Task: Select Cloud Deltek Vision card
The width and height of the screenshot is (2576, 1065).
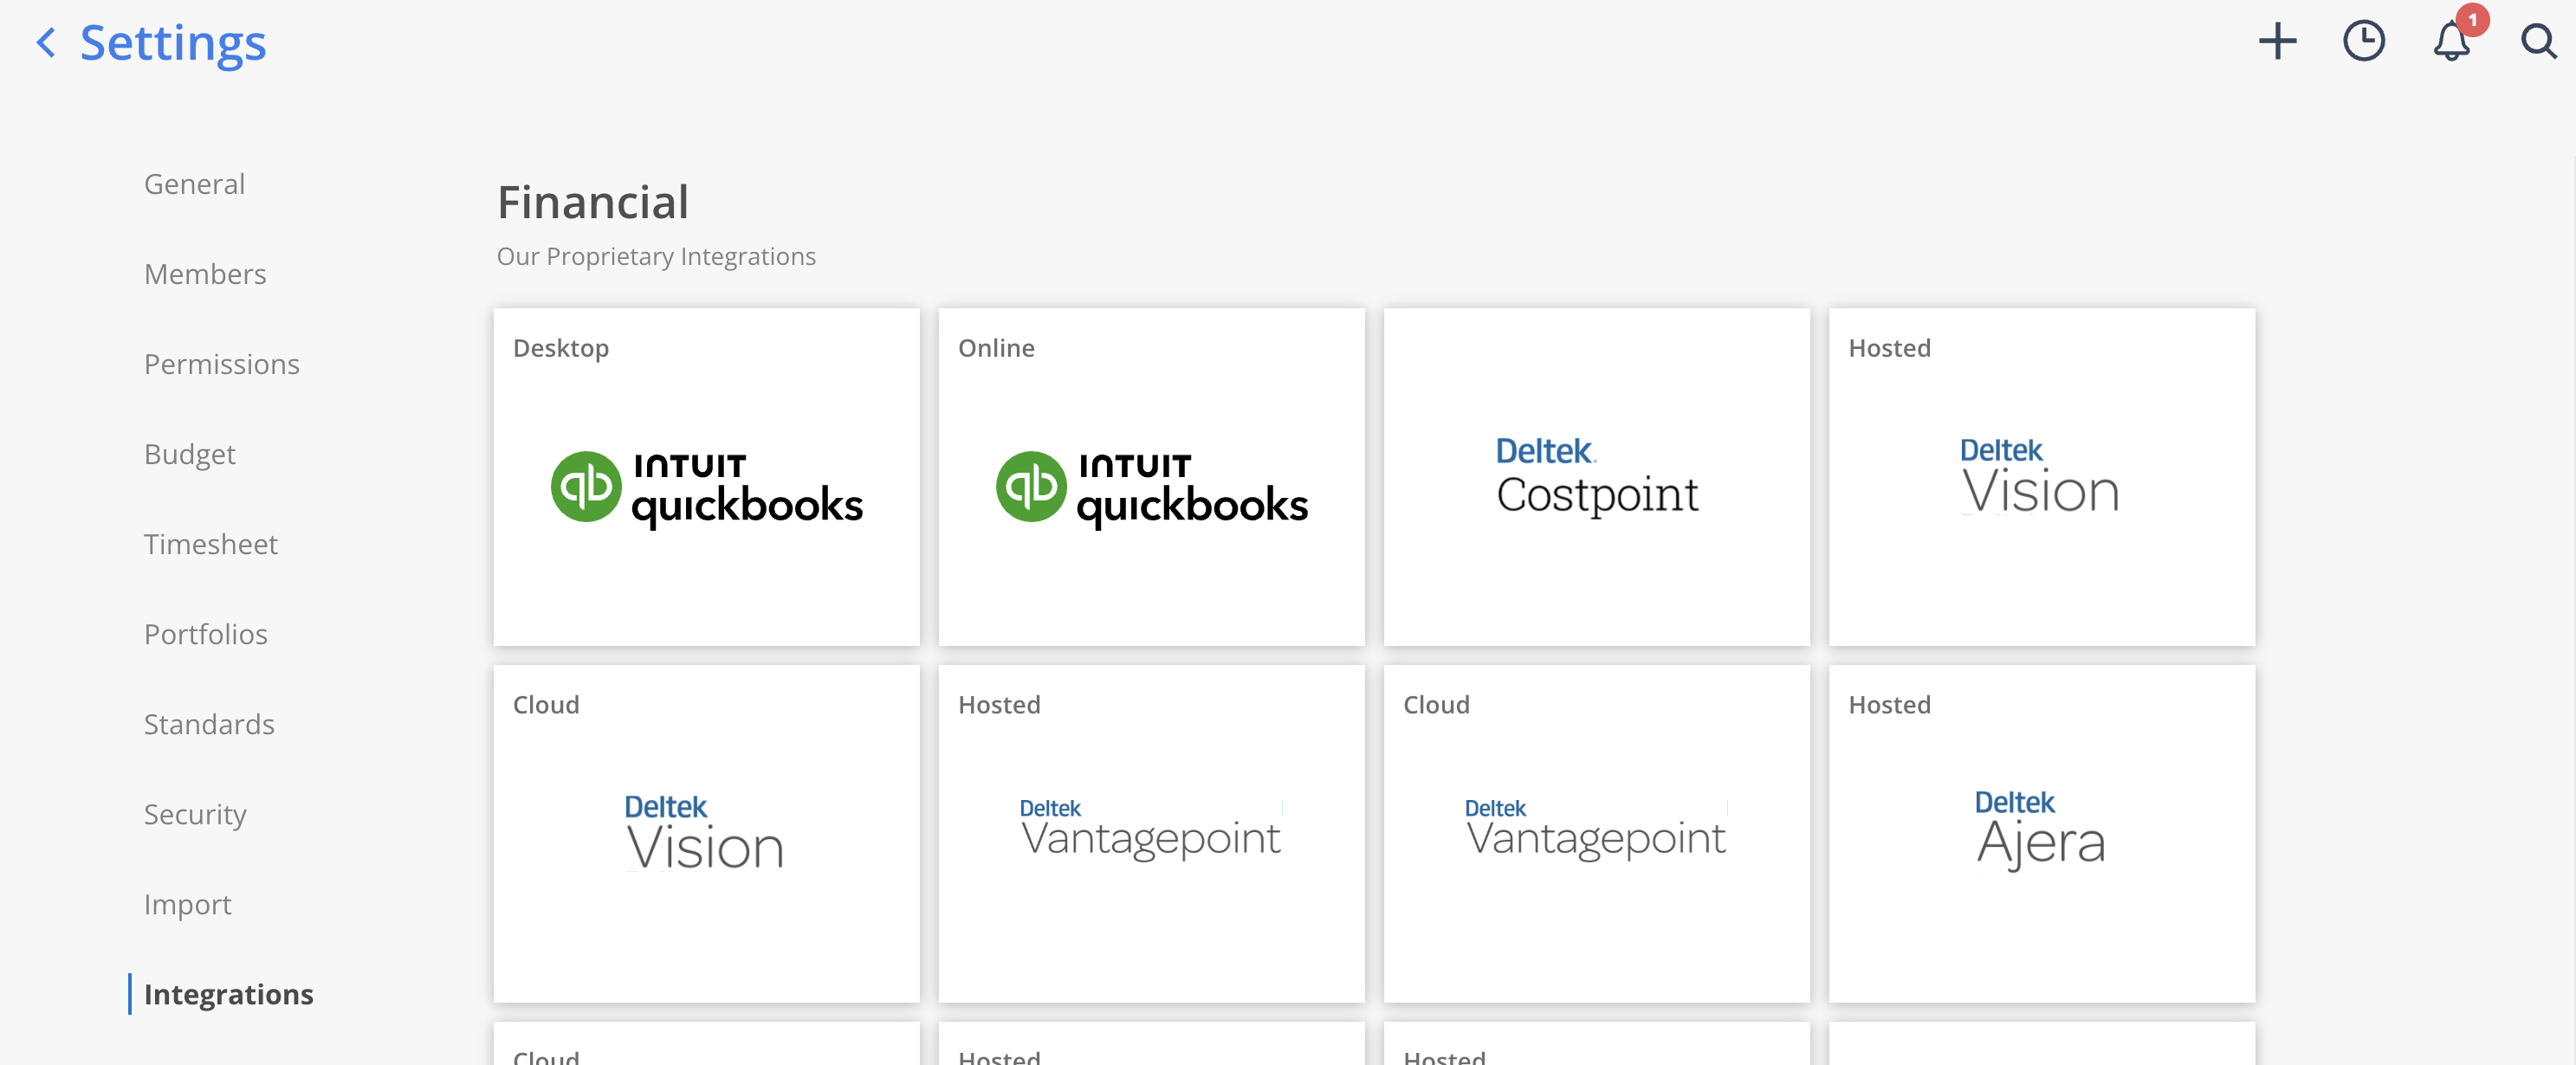Action: click(706, 834)
